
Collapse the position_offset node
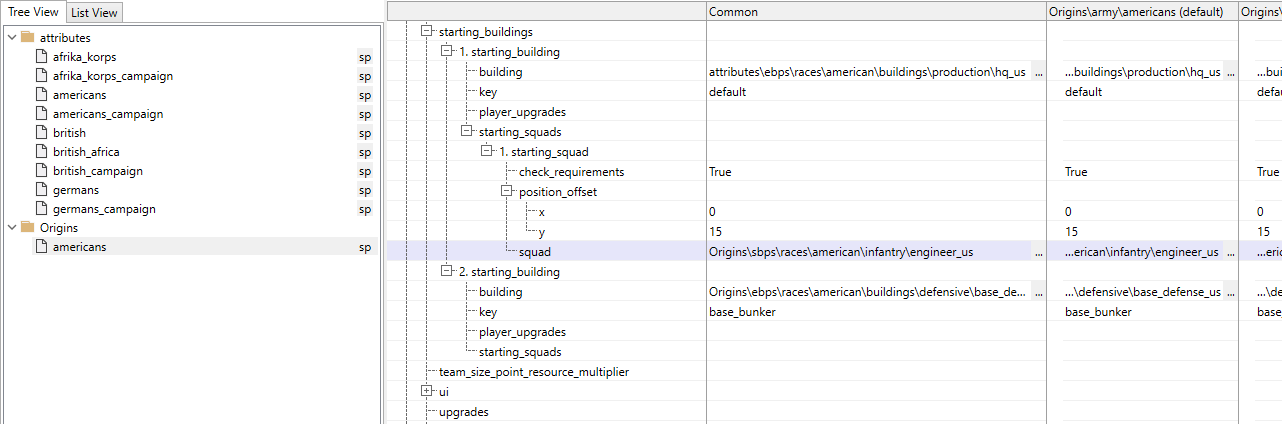click(x=507, y=192)
